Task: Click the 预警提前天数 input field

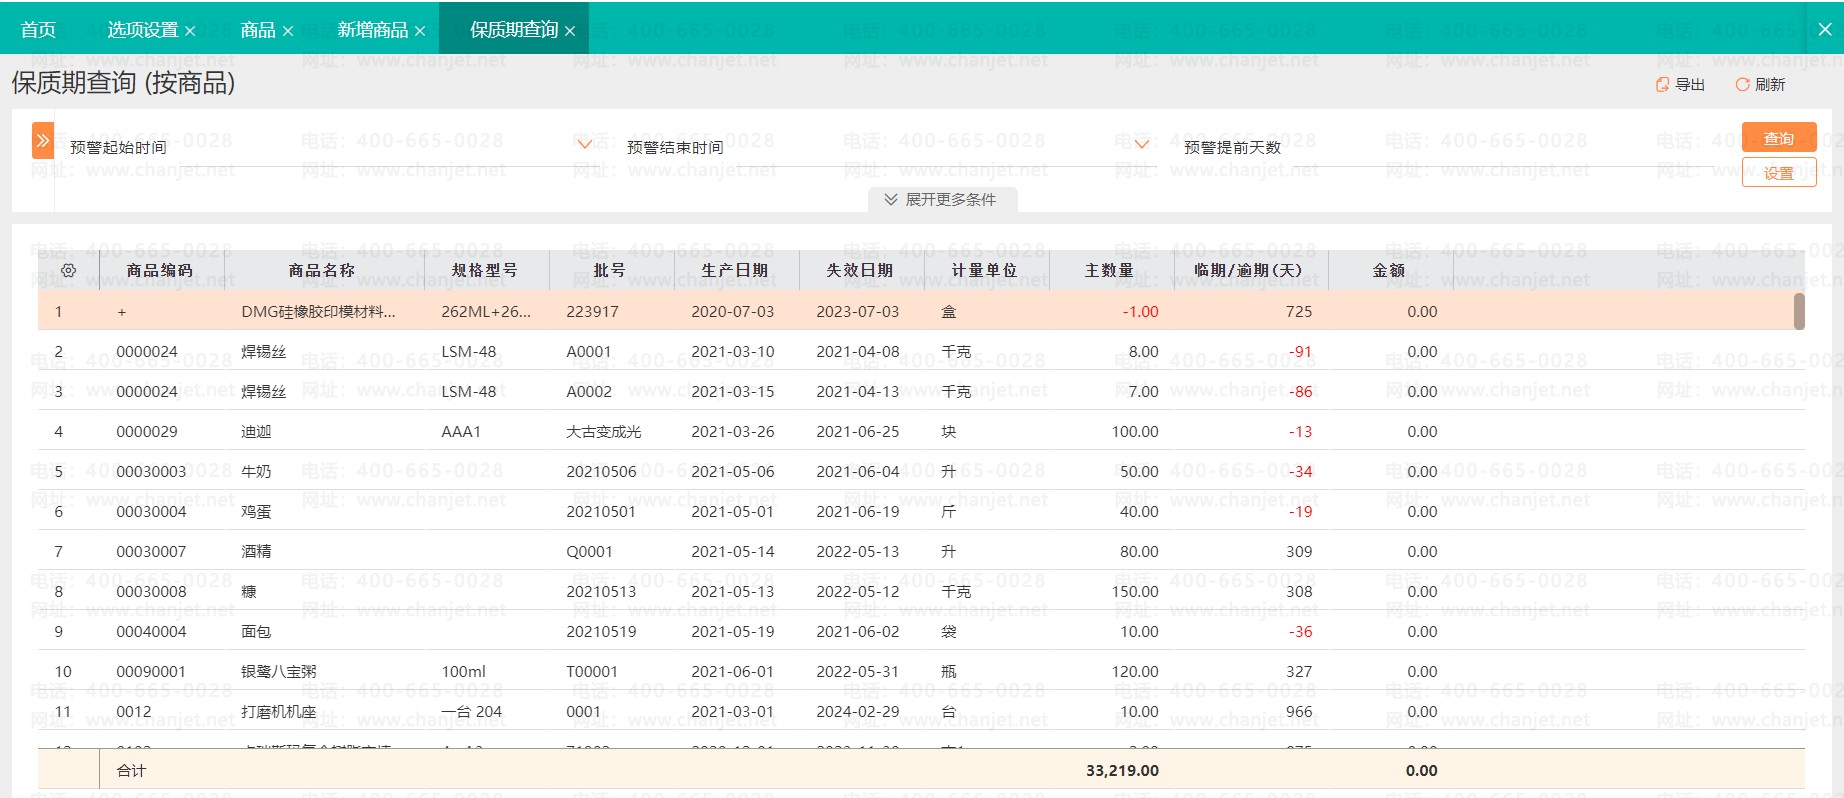Action: tap(1505, 147)
